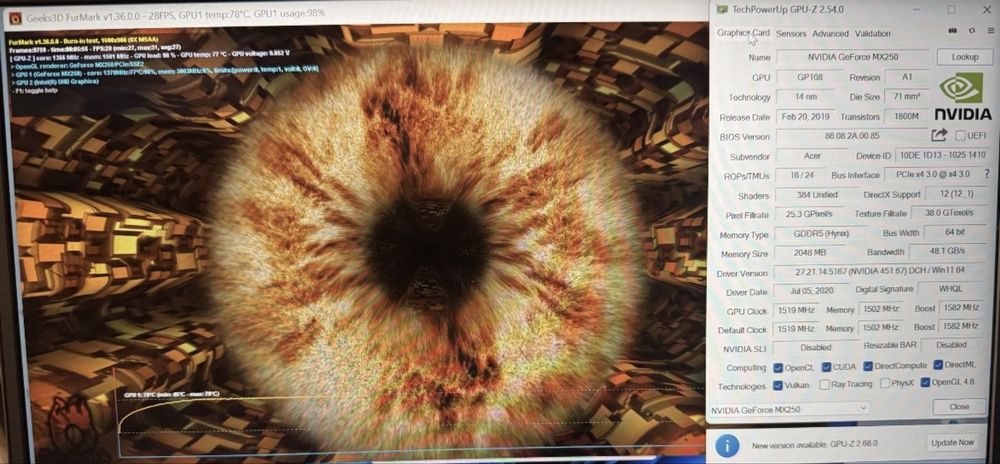This screenshot has width=1000, height=464.
Task: Click the Close button in GPU-Z
Action: [x=959, y=406]
